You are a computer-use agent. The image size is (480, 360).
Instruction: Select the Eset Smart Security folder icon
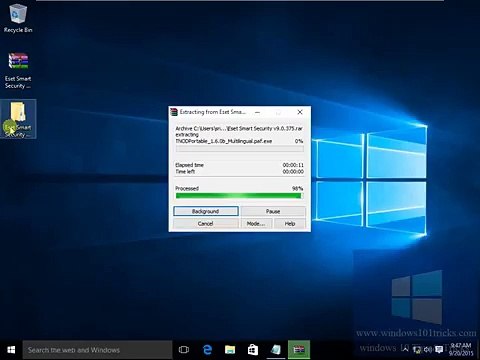[x=18, y=119]
